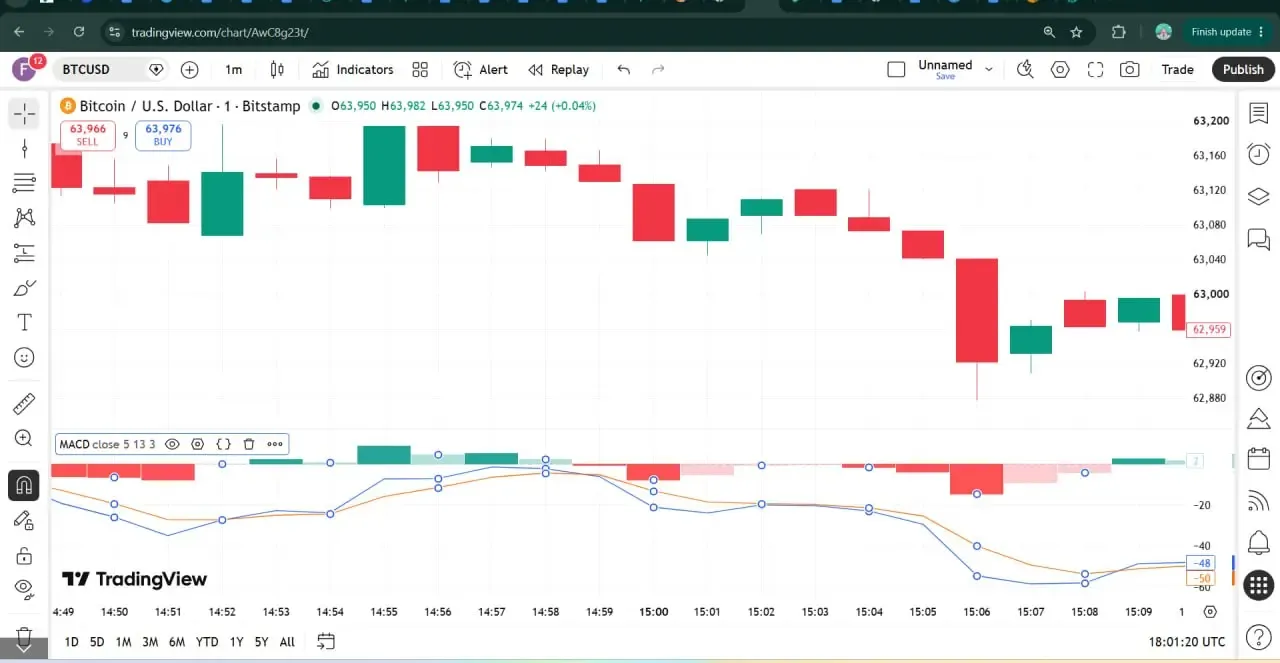Screen dimensions: 1280x663
Task: Open the alerts clock panel
Action: [1259, 154]
